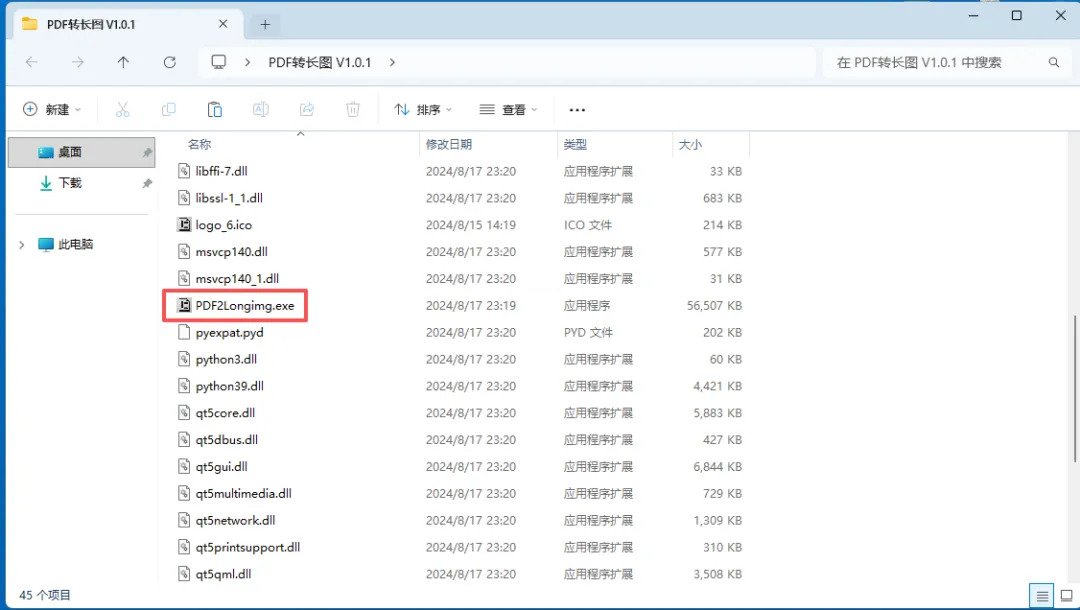Go forward with the right arrow
Viewport: 1080px width, 610px height.
point(78,62)
